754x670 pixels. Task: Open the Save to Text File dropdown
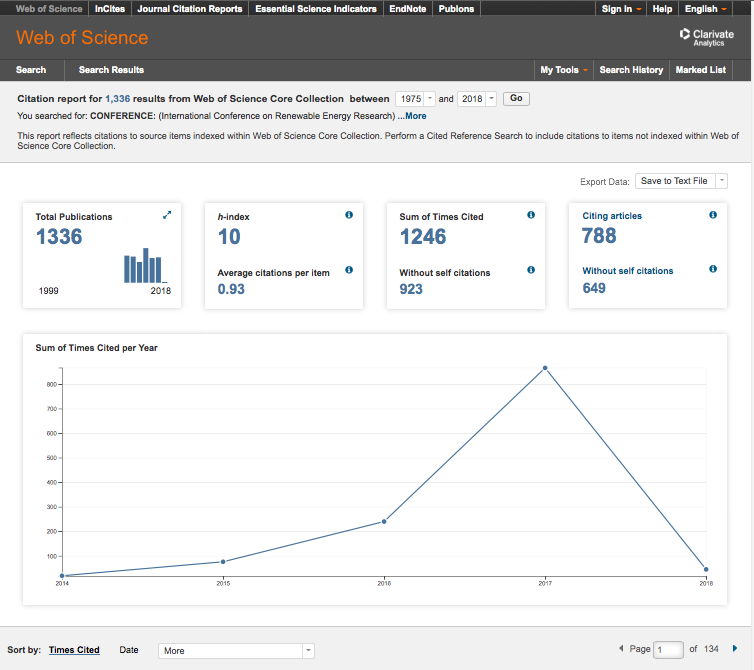681,181
